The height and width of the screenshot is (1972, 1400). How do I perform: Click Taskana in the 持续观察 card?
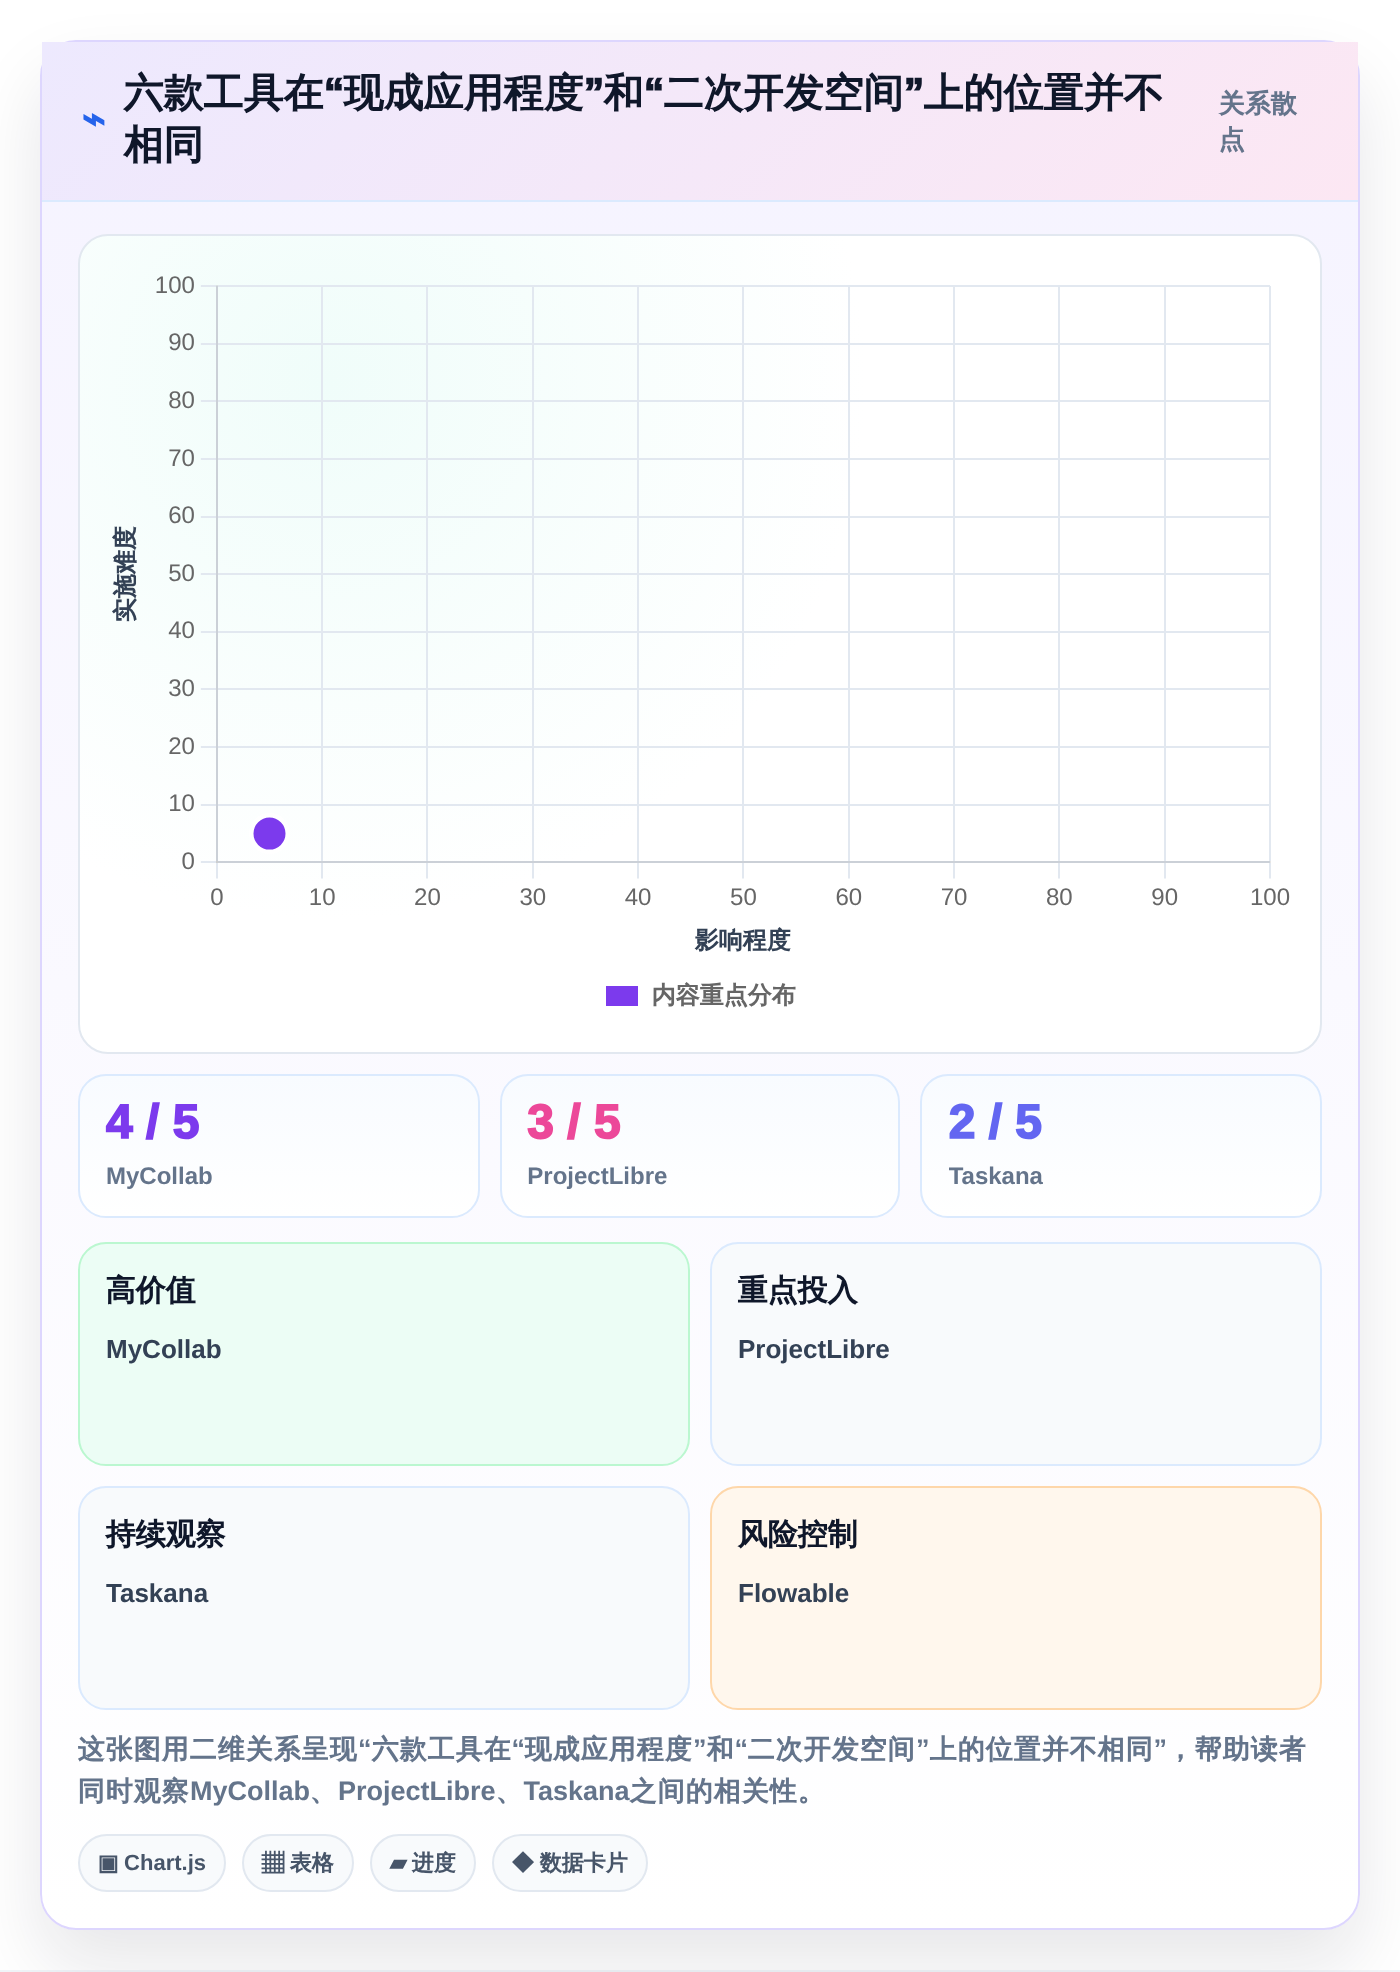(x=157, y=1594)
